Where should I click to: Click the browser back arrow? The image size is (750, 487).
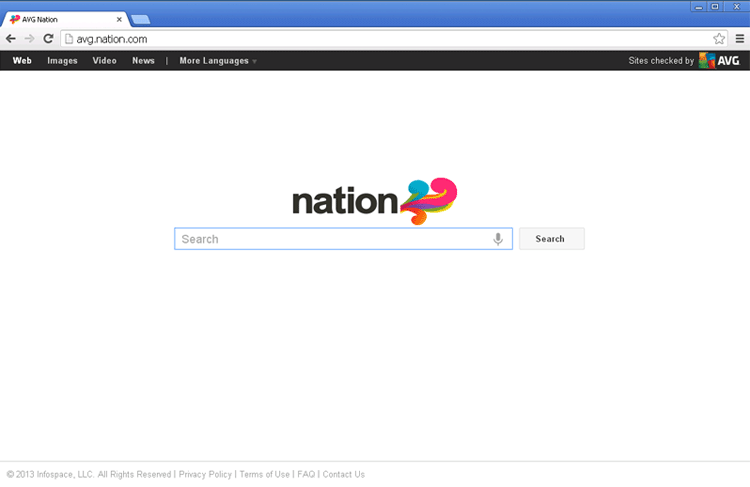click(x=11, y=39)
